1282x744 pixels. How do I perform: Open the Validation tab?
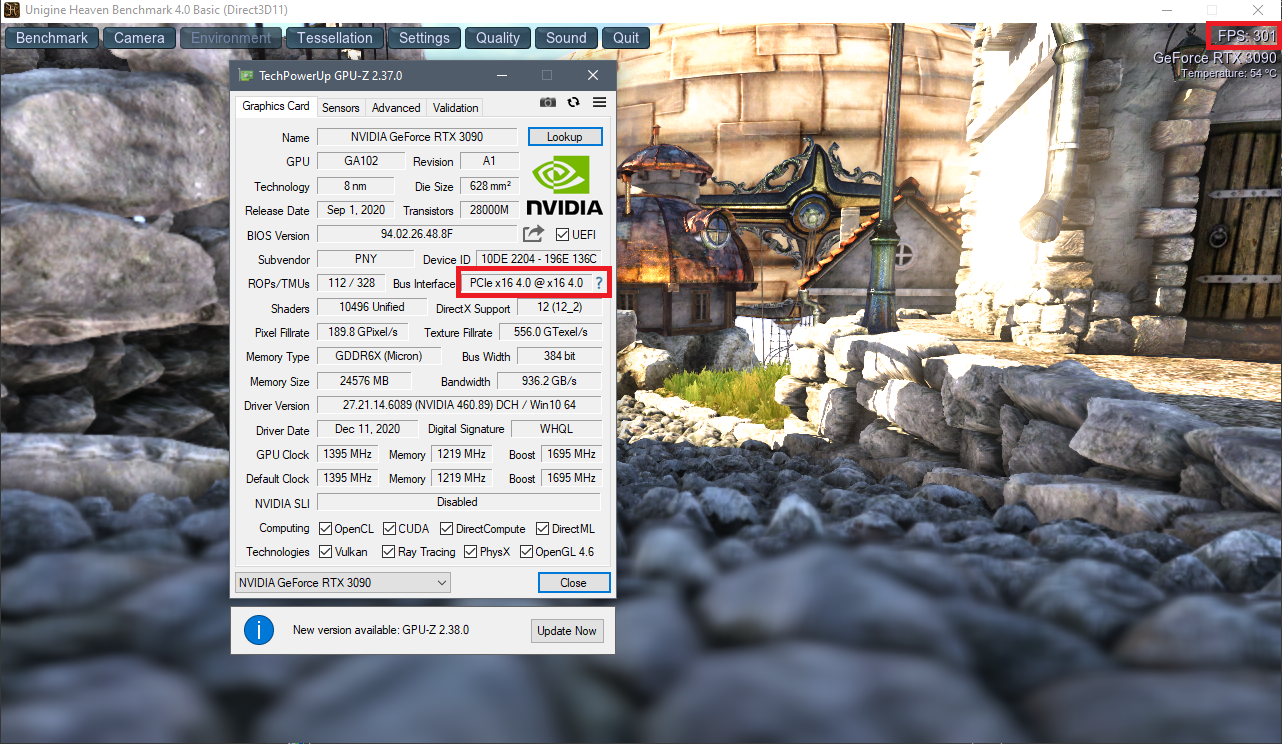coord(454,107)
